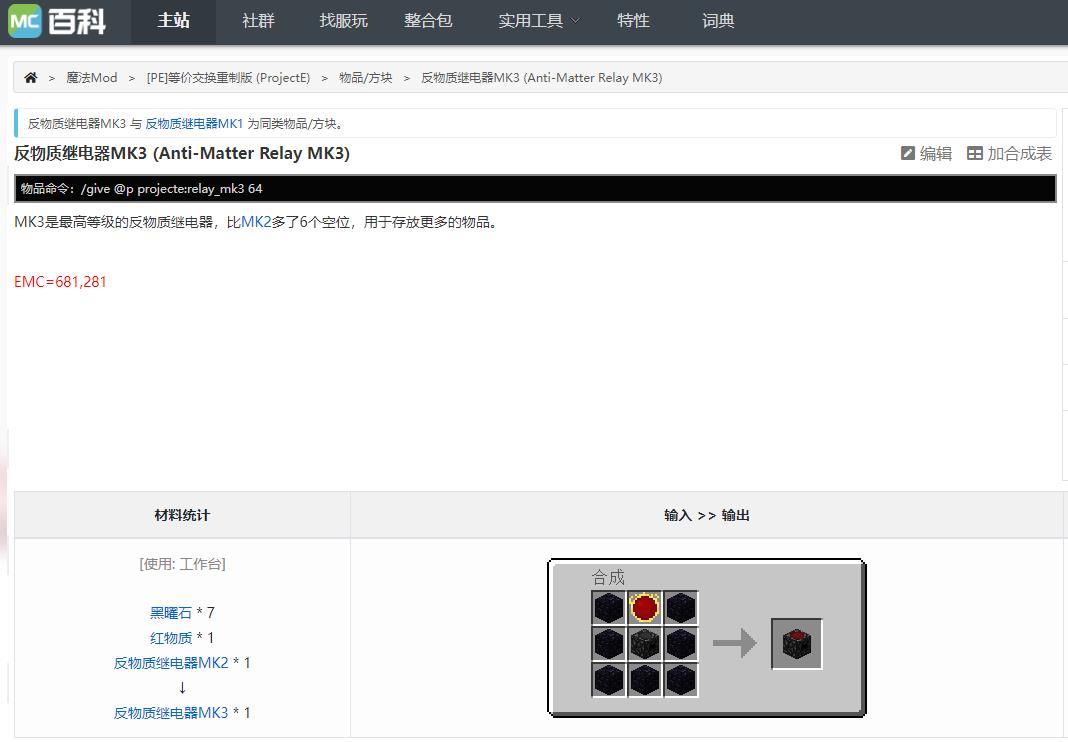Navigate to 魔法Mod breadcrumb

(92, 78)
